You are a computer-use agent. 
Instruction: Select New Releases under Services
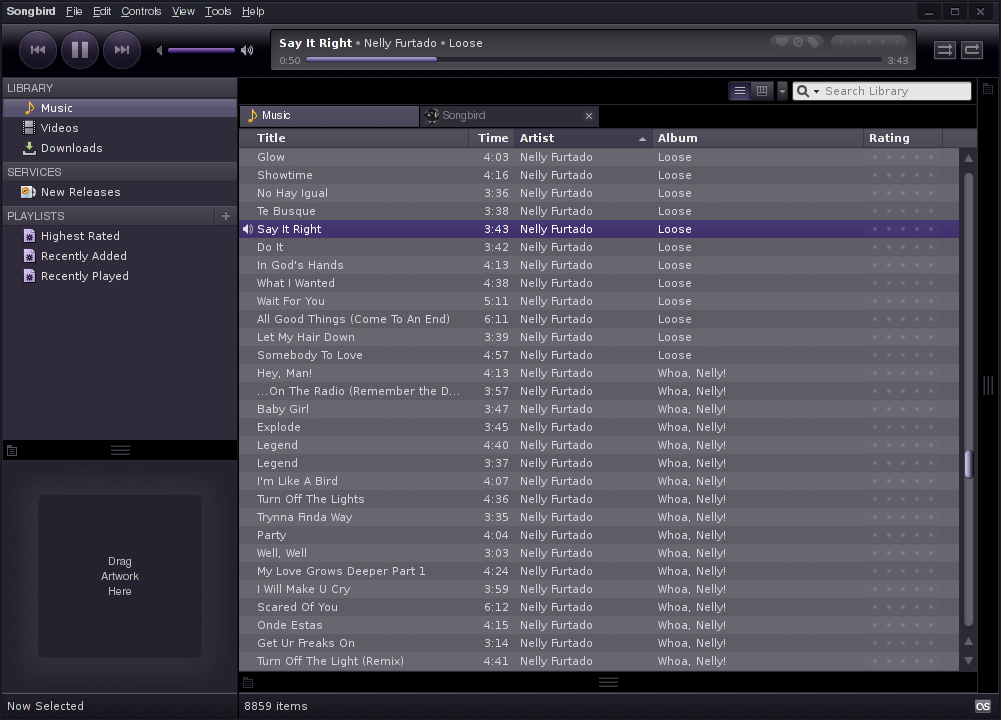80,192
